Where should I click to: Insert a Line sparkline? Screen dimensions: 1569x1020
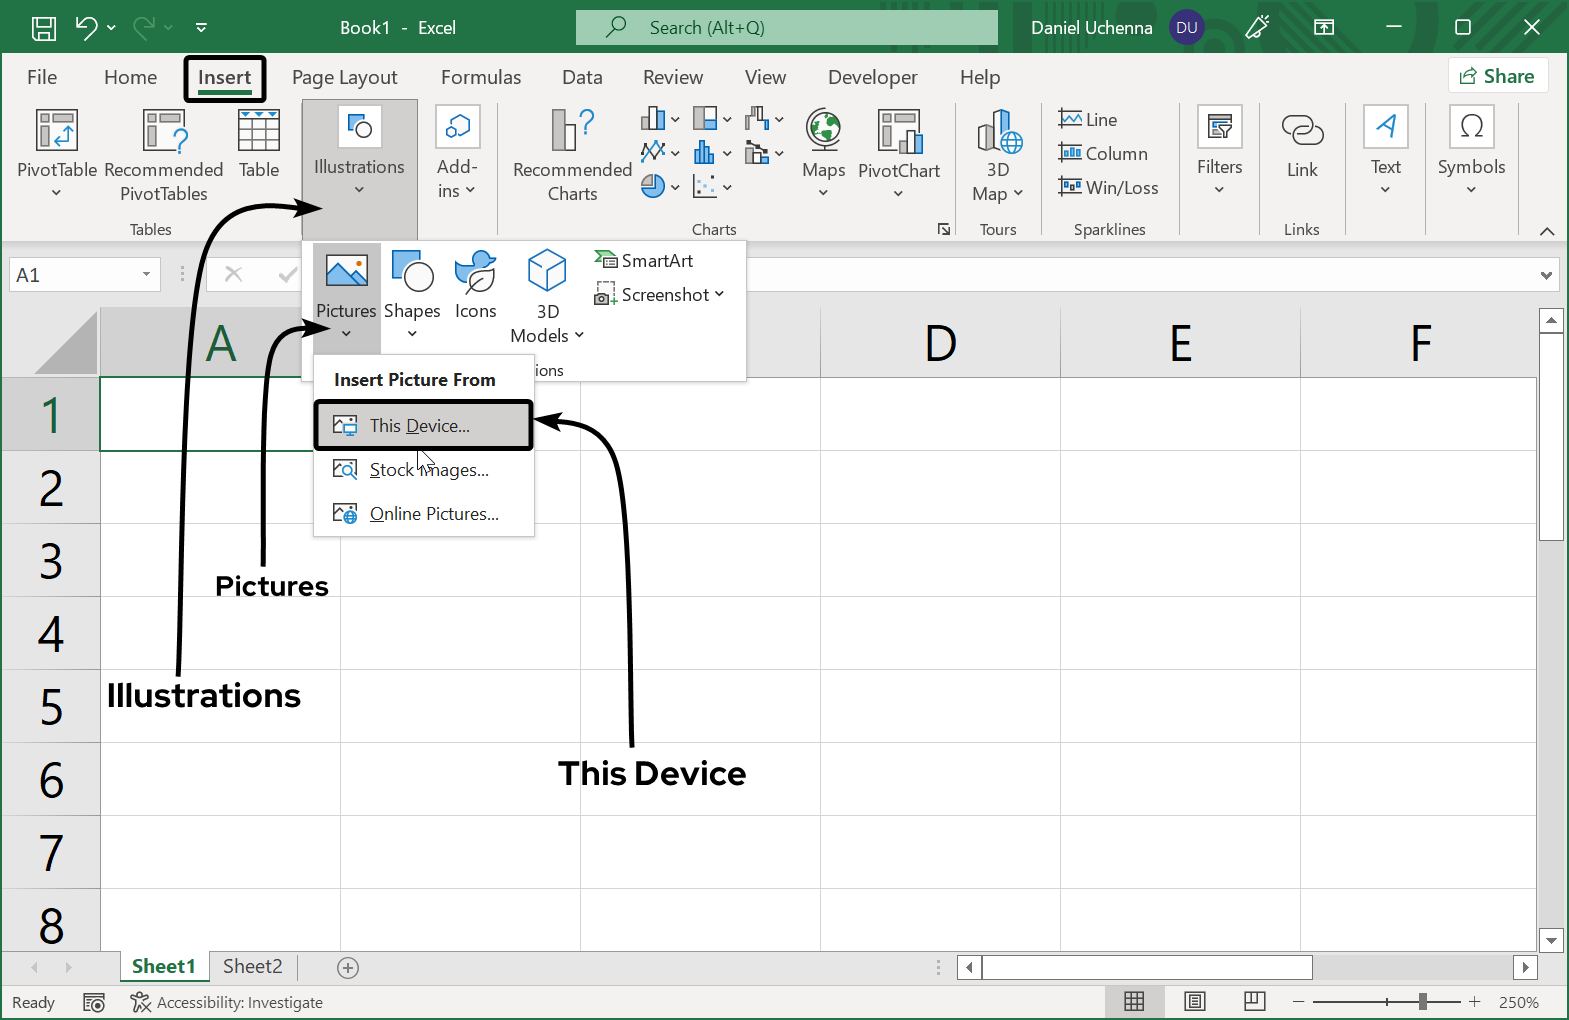1088,120
